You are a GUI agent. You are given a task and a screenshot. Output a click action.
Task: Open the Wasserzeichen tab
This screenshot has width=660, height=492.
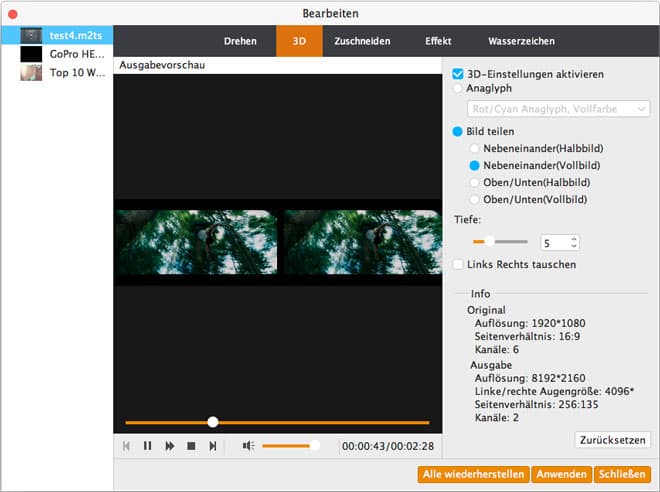coord(521,41)
